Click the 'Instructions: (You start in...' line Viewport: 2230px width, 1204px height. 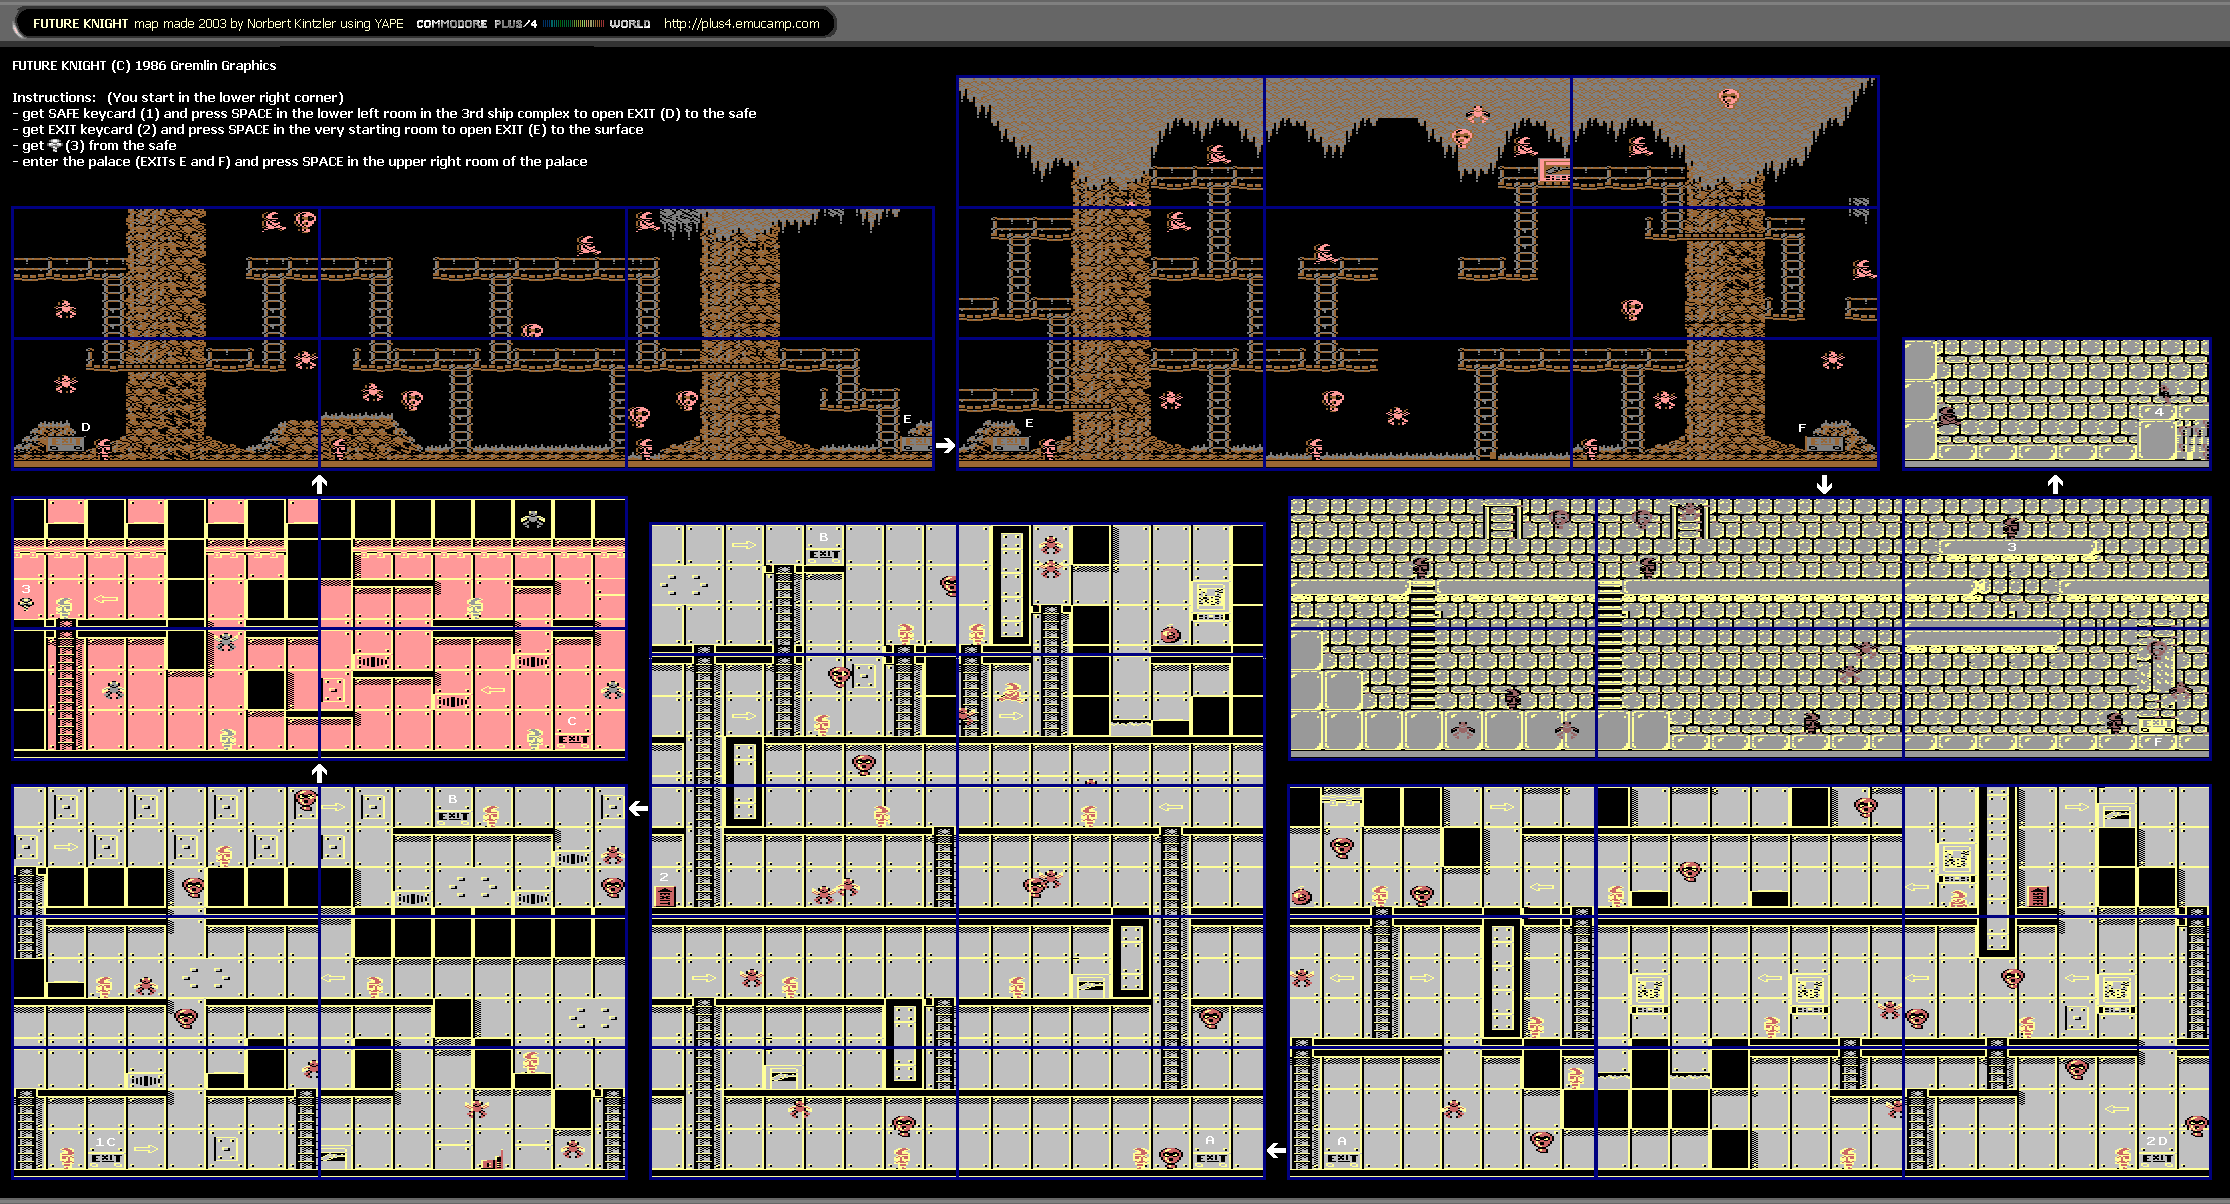click(x=178, y=97)
